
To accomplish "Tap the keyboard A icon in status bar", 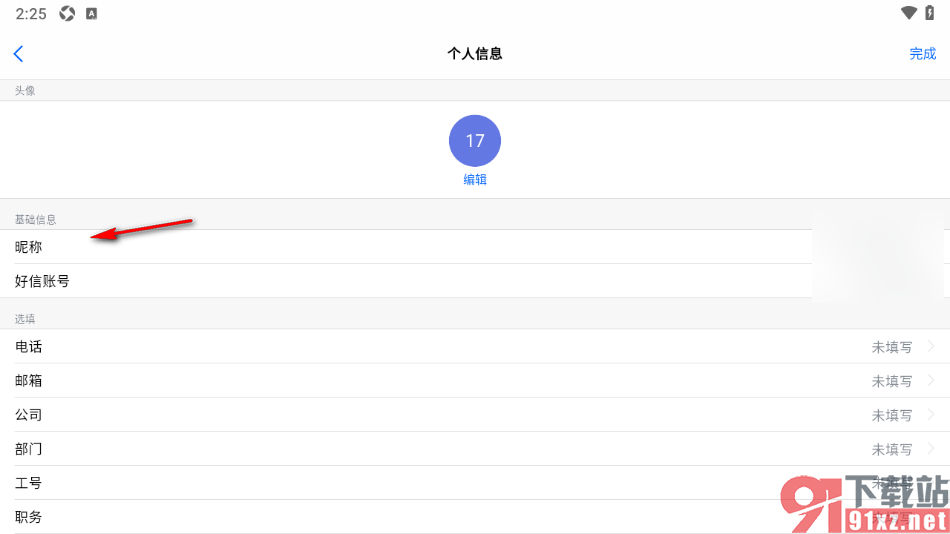I will coord(91,13).
